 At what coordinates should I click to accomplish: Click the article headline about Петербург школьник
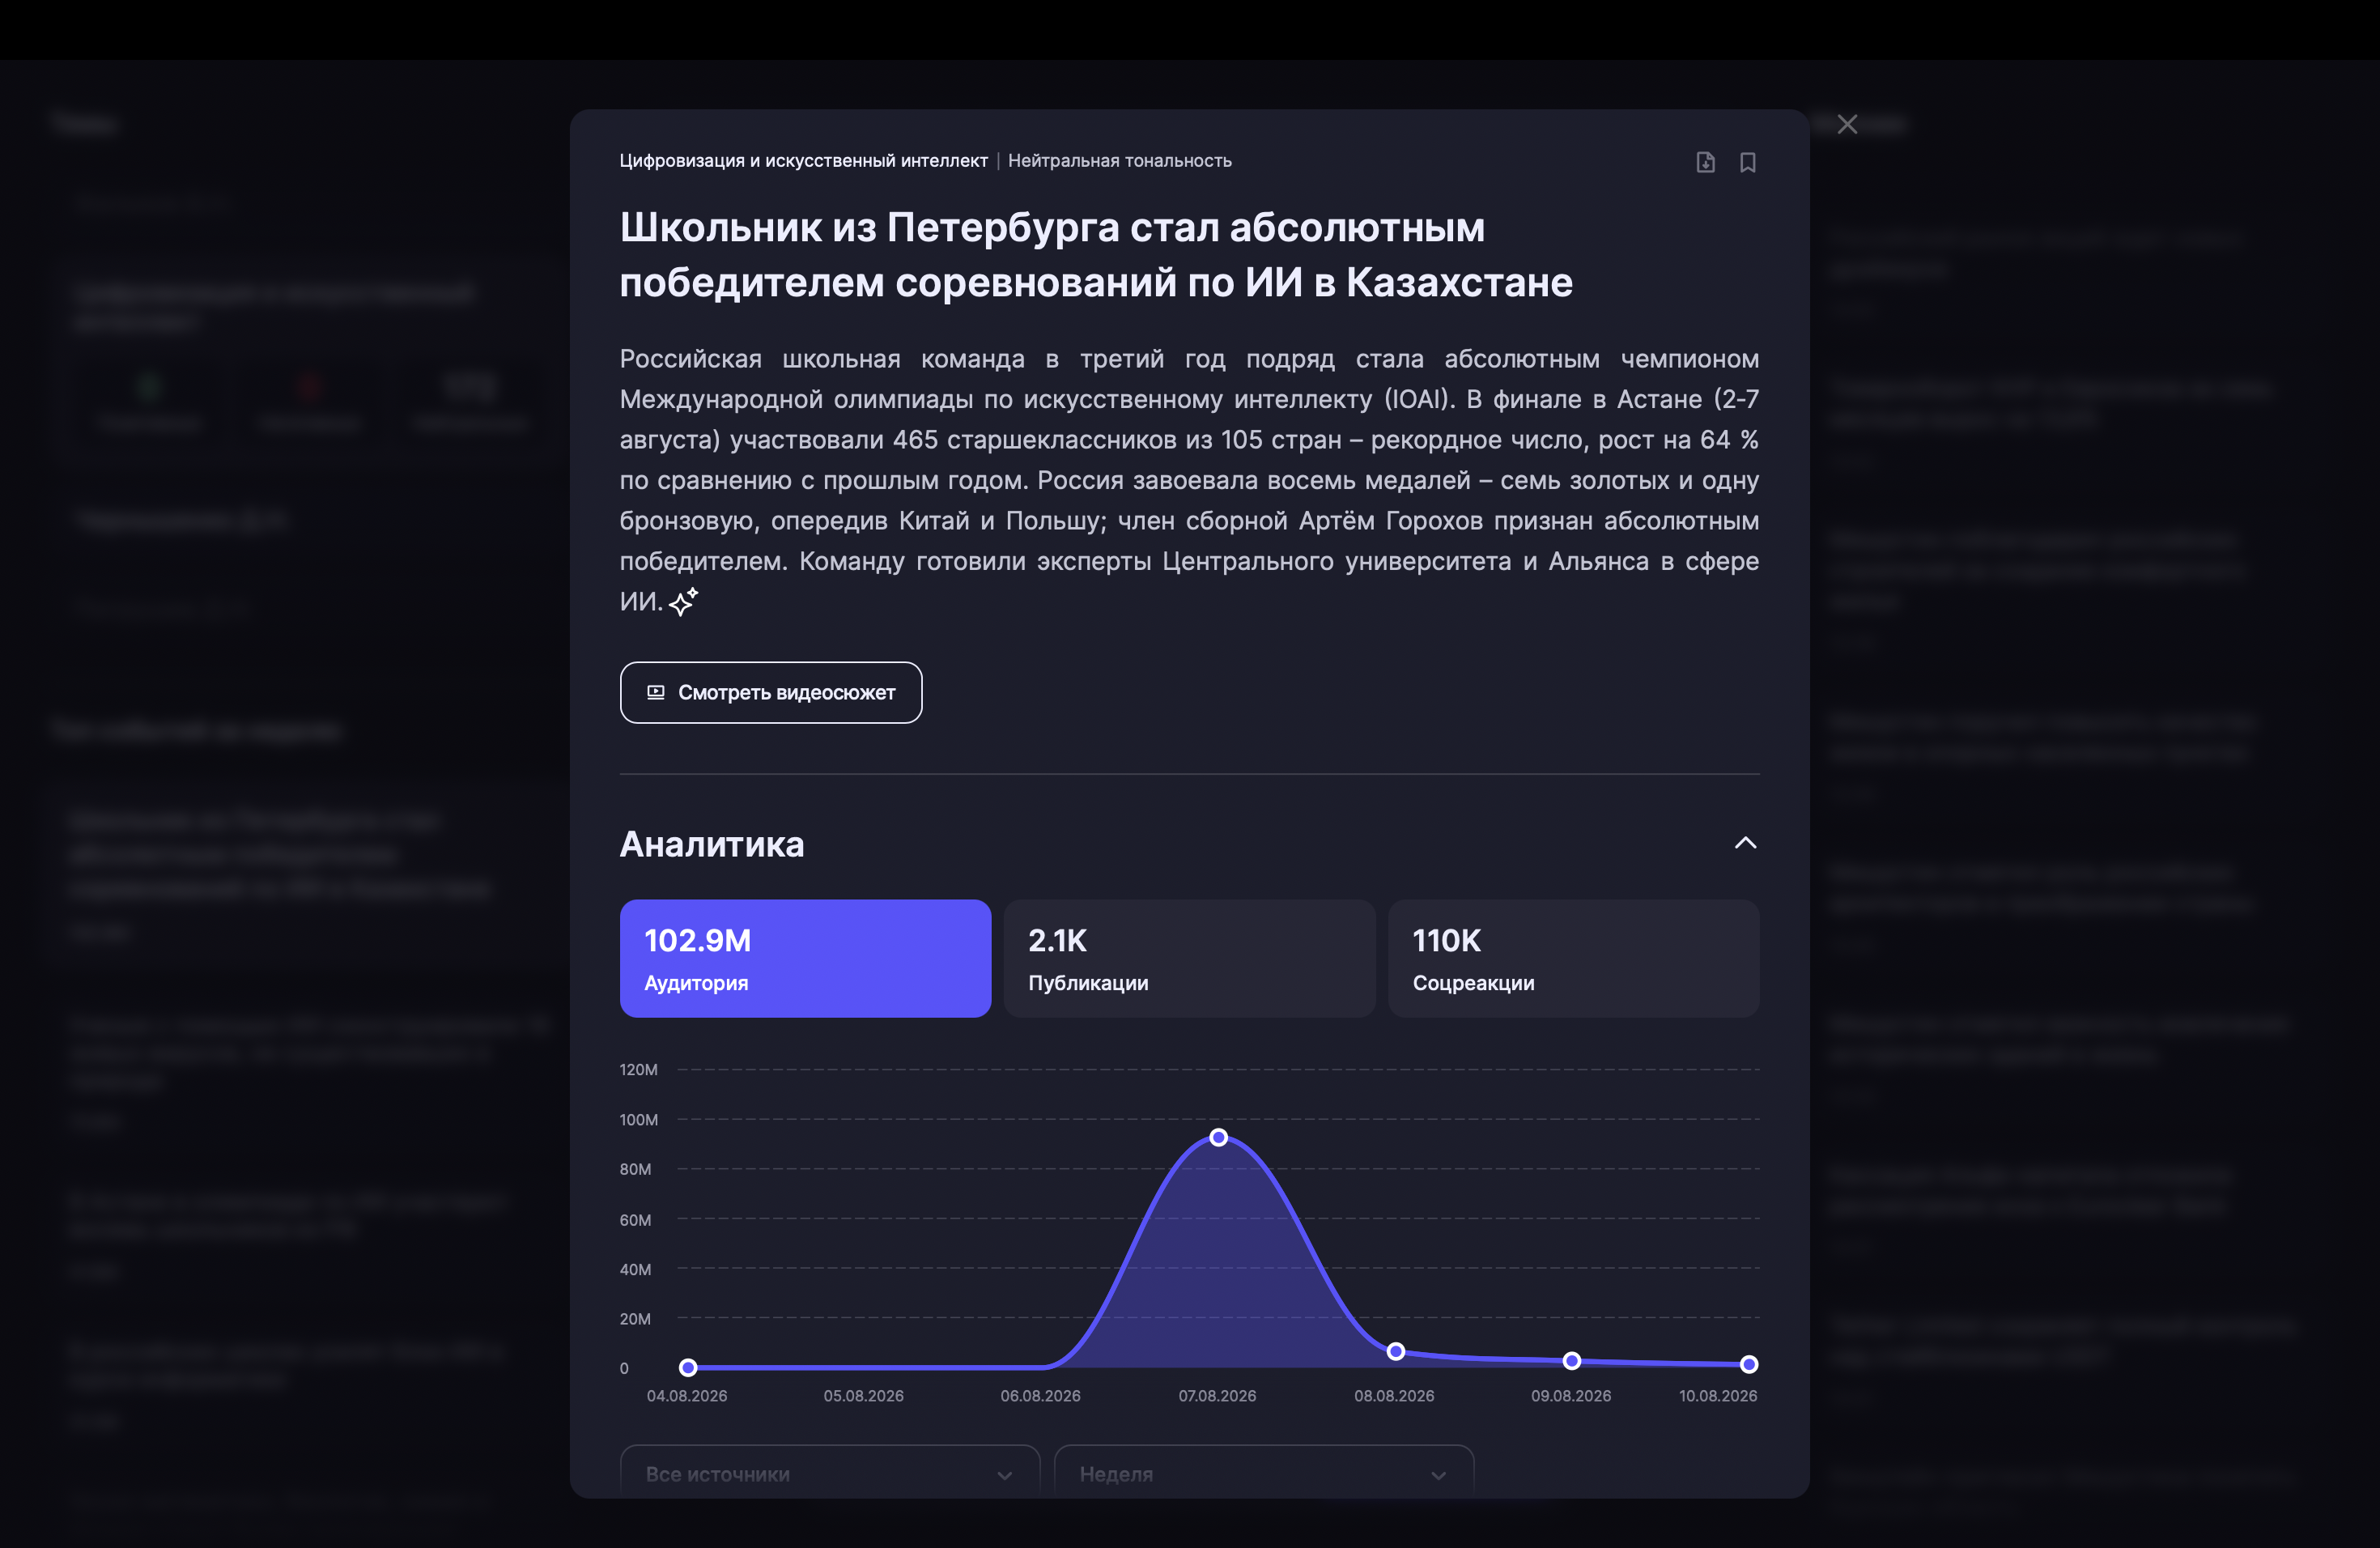[1095, 255]
